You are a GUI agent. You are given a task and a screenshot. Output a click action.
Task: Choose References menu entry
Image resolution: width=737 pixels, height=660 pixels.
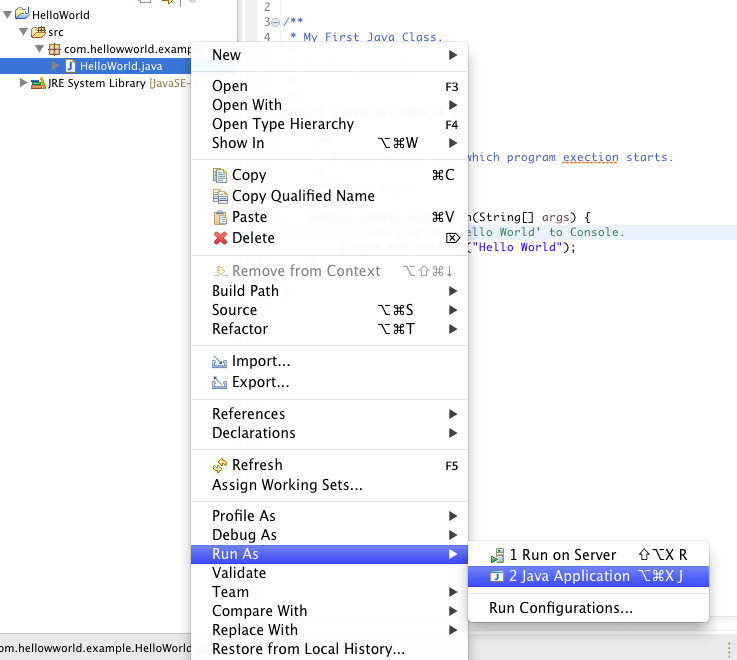(329, 414)
